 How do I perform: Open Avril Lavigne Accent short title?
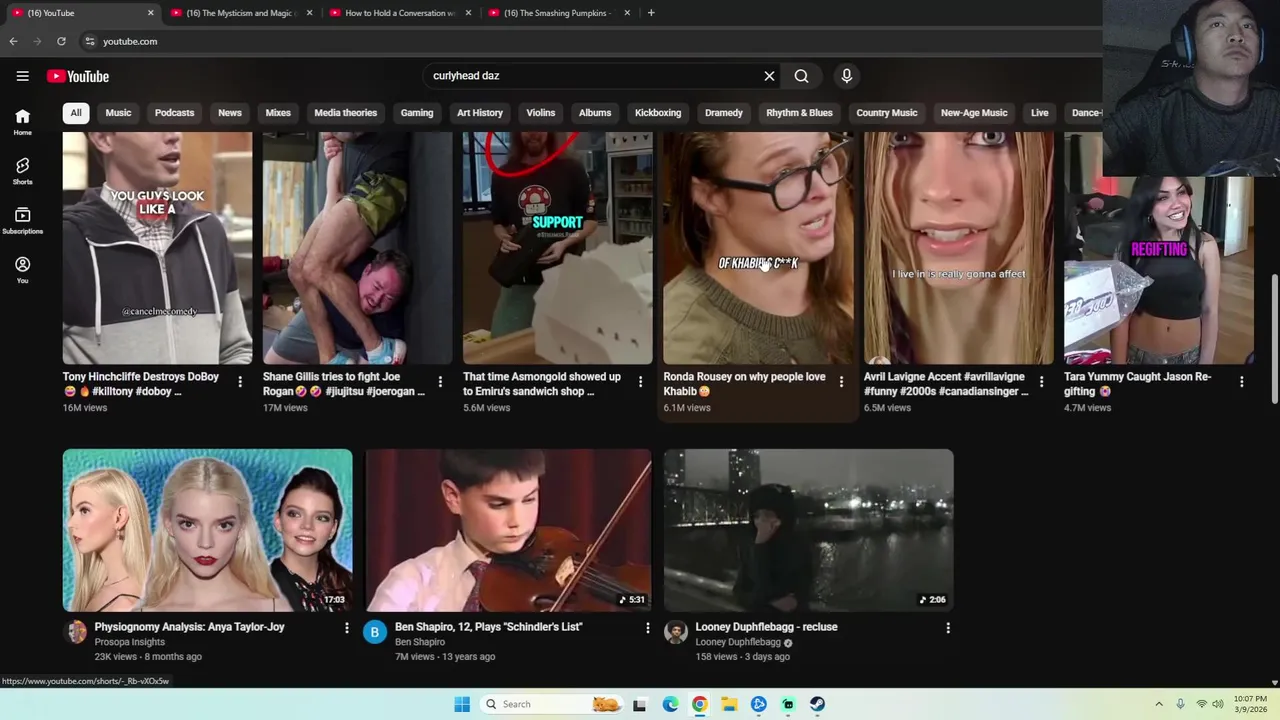[x=946, y=384]
